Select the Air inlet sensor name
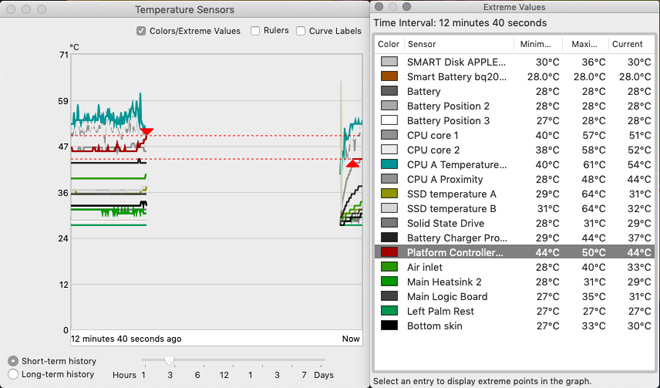 [x=425, y=267]
